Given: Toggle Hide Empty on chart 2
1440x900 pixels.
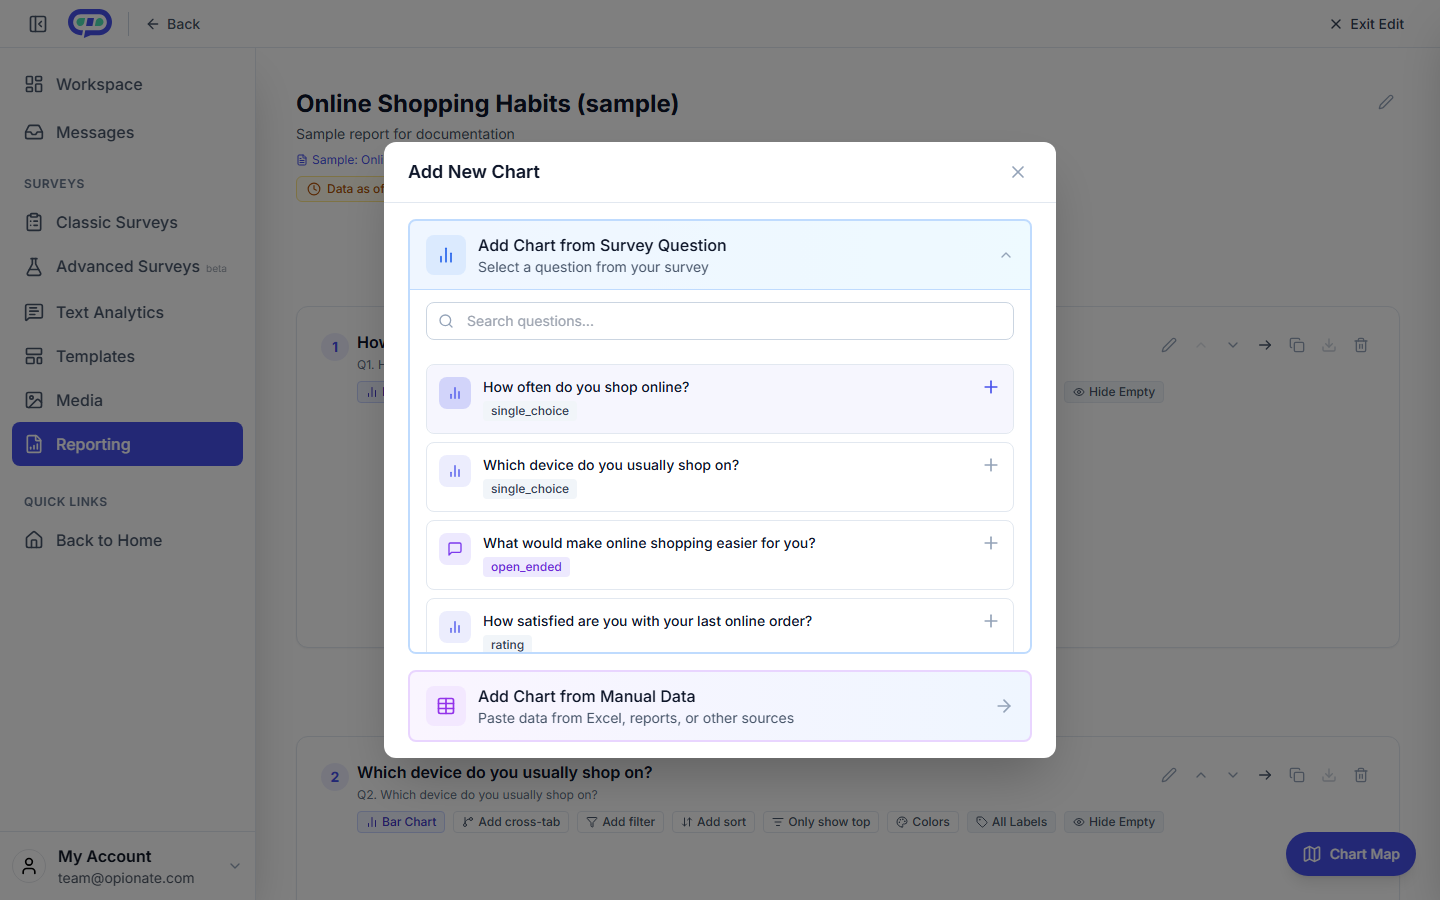Looking at the screenshot, I should pyautogui.click(x=1114, y=822).
